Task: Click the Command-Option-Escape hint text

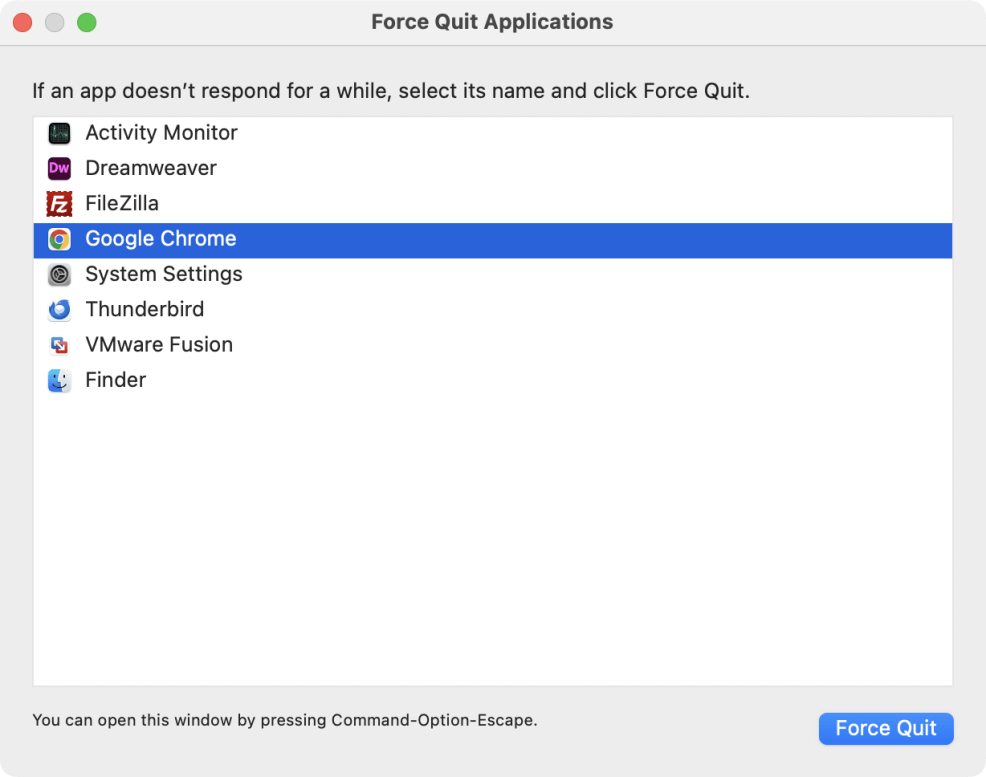Action: tap(284, 720)
